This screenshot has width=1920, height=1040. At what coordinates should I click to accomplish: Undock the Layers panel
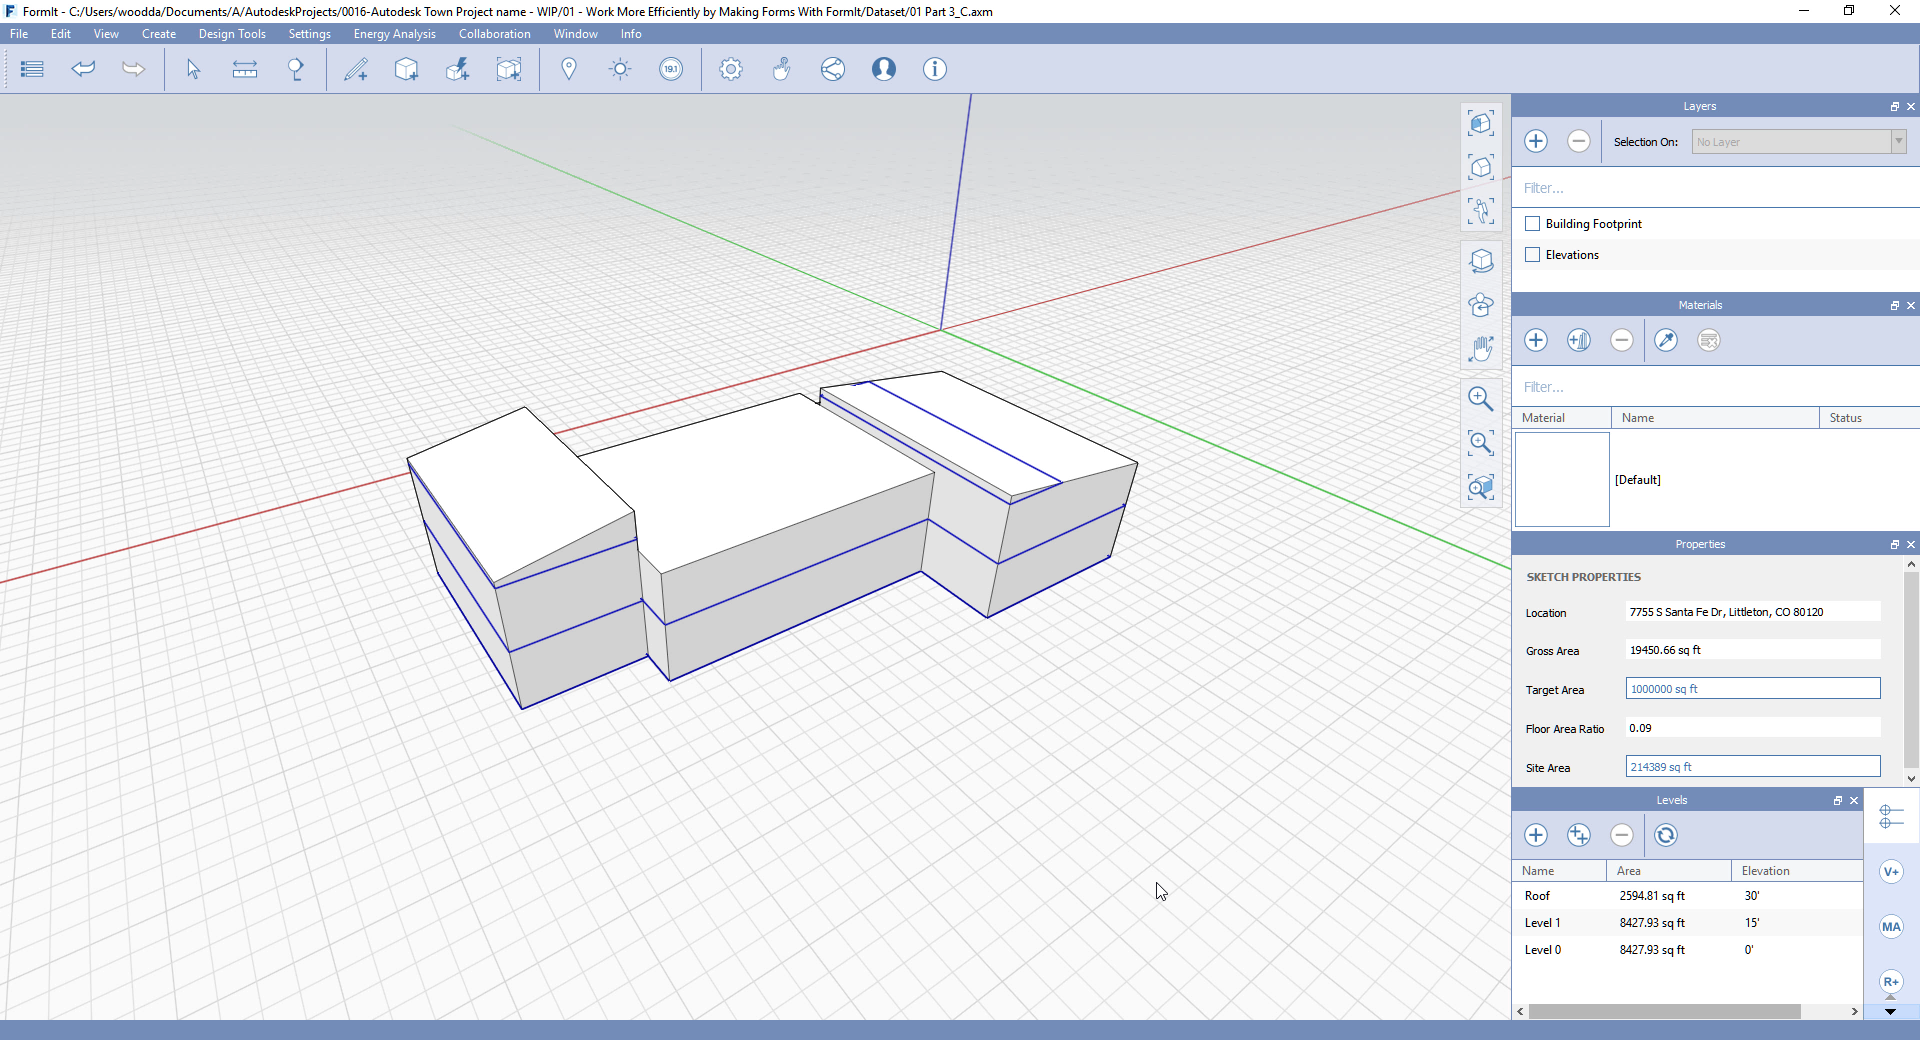[1894, 106]
